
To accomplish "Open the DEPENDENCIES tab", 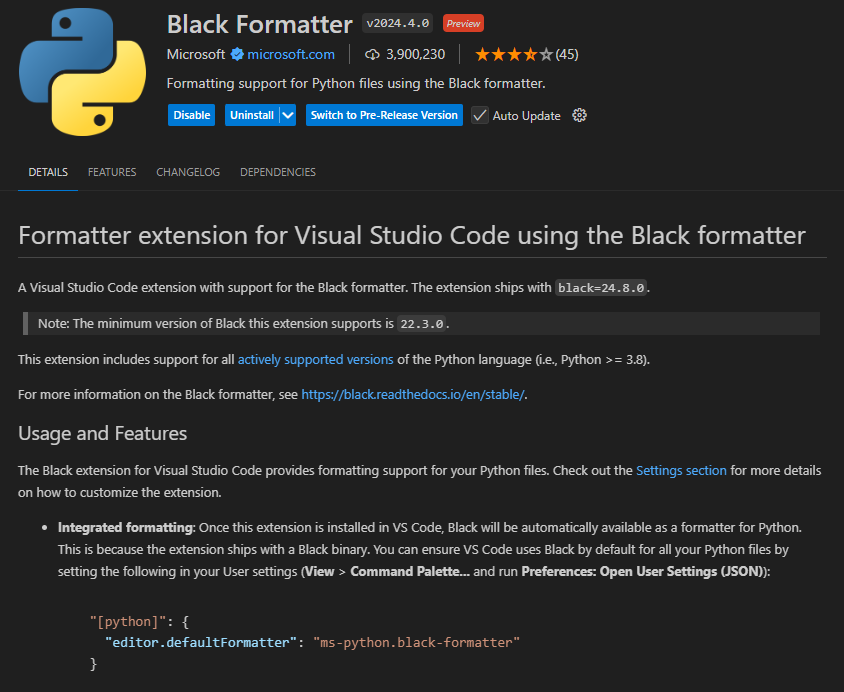I will pyautogui.click(x=278, y=172).
